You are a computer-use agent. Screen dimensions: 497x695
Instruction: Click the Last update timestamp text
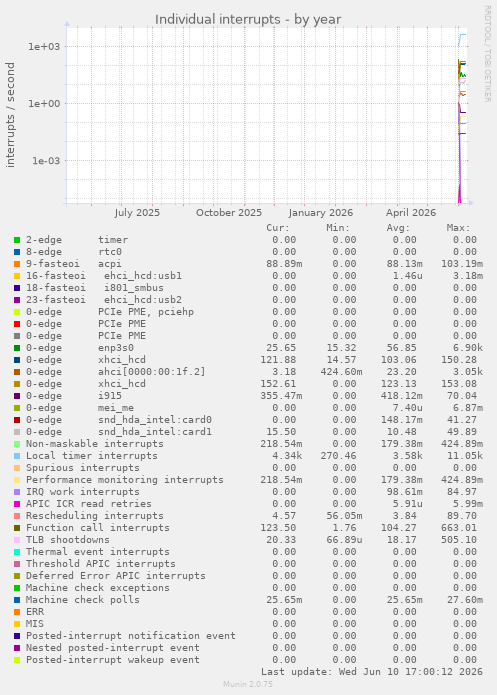(372, 672)
